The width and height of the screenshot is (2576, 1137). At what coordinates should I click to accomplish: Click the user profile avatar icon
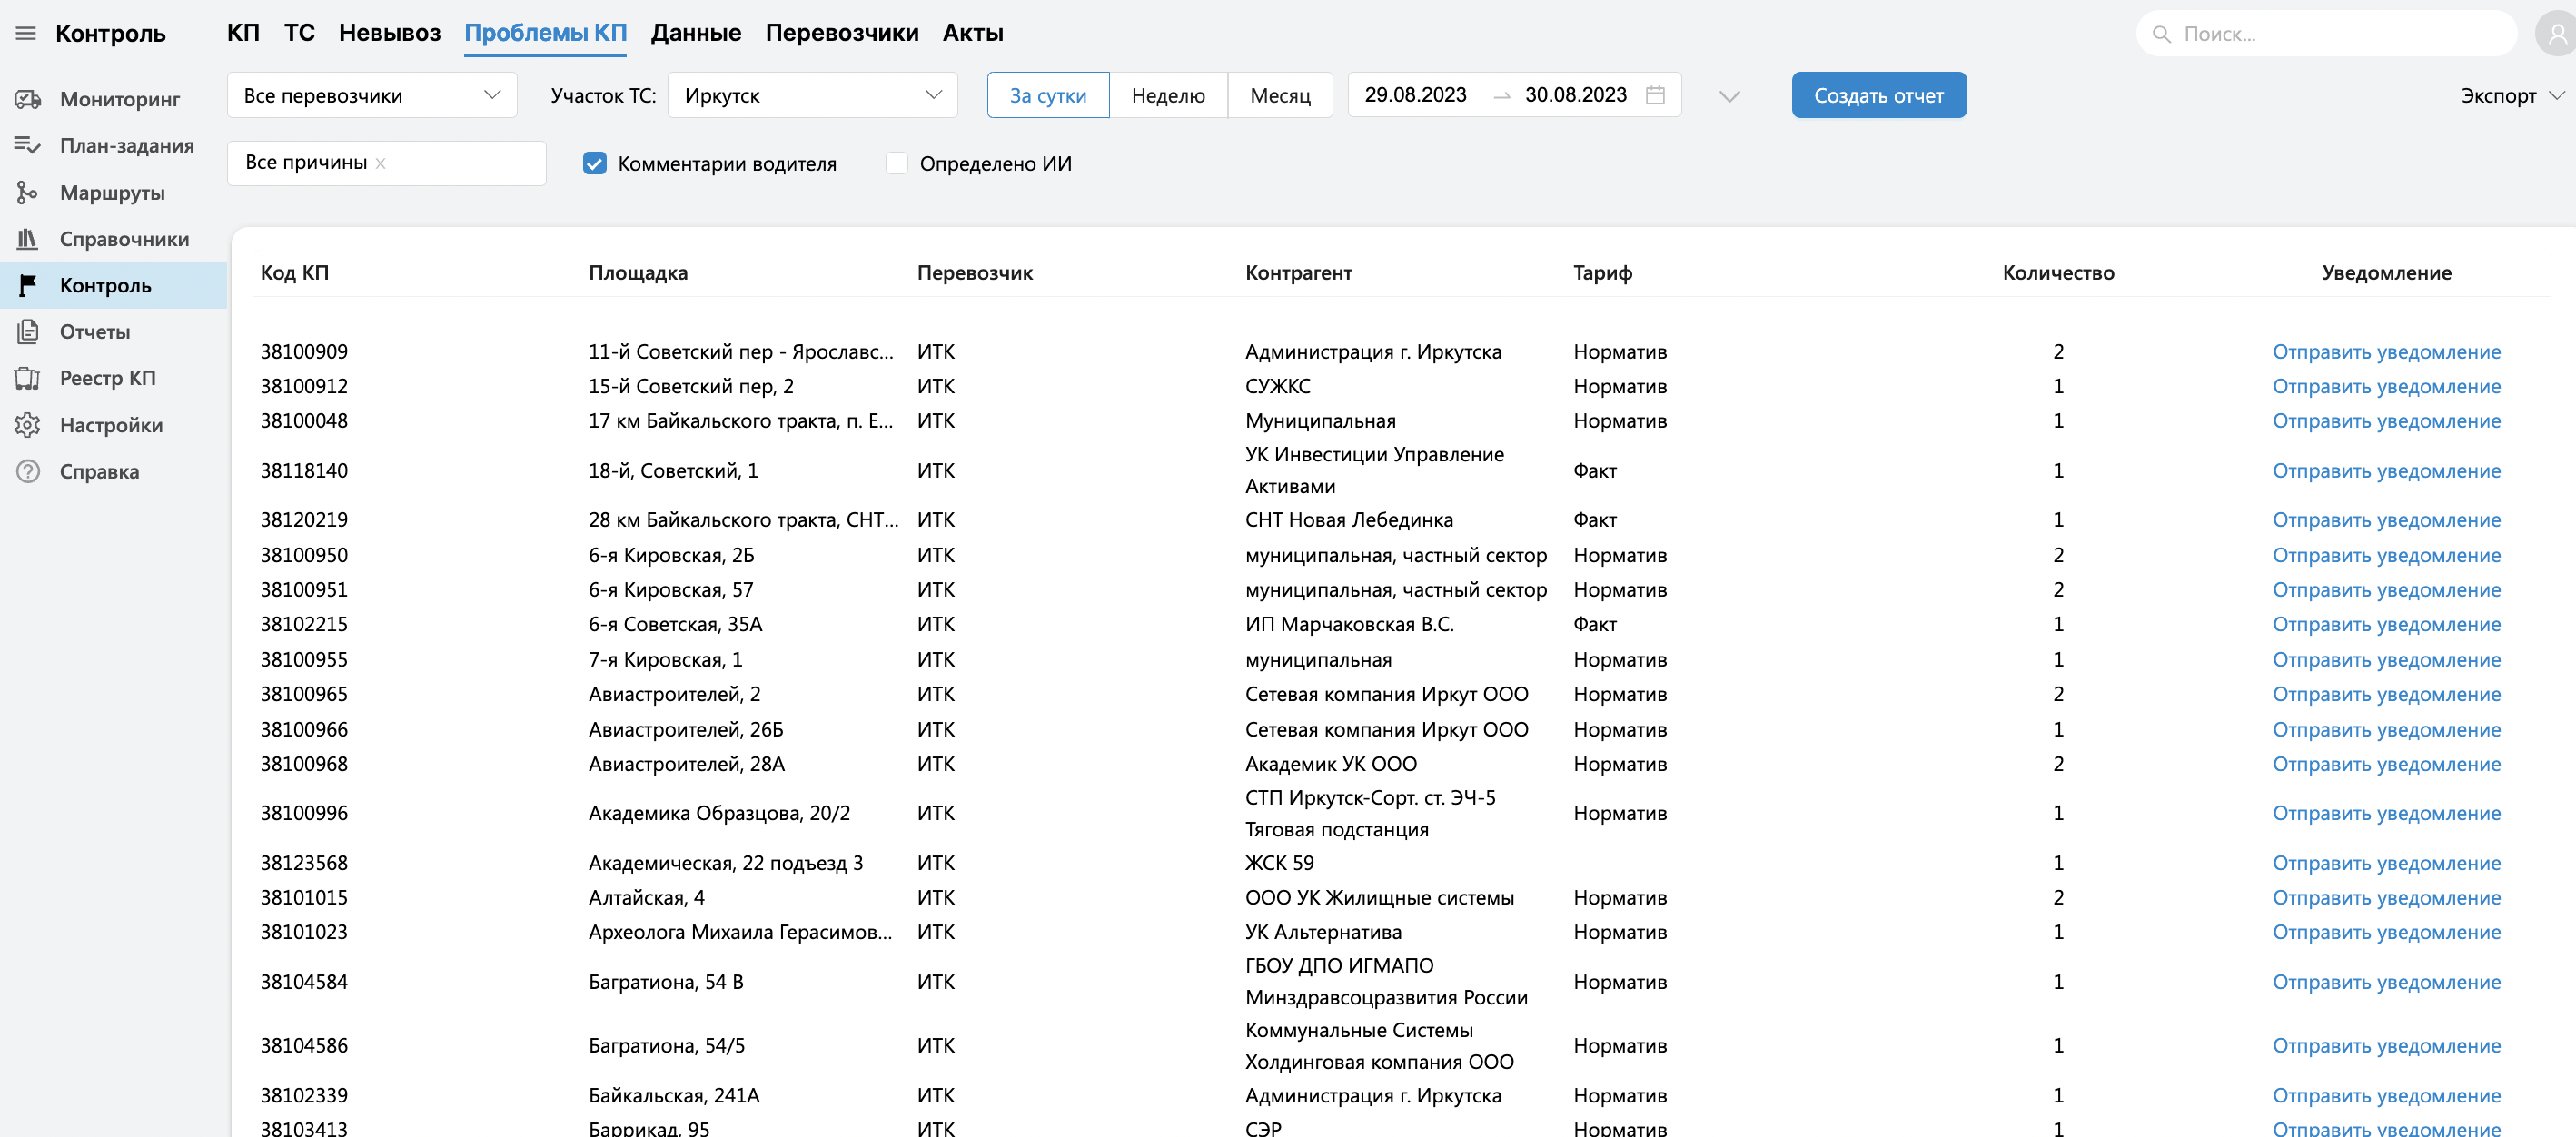click(x=2555, y=34)
